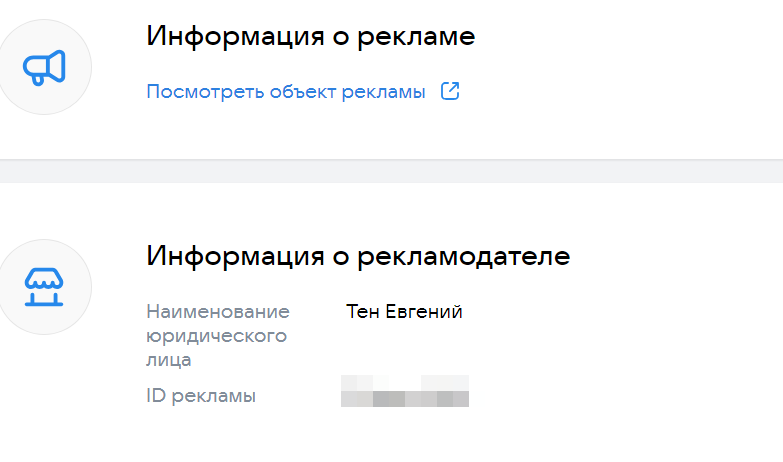Click the "лица" label word
This screenshot has width=783, height=462.
pyautogui.click(x=168, y=360)
